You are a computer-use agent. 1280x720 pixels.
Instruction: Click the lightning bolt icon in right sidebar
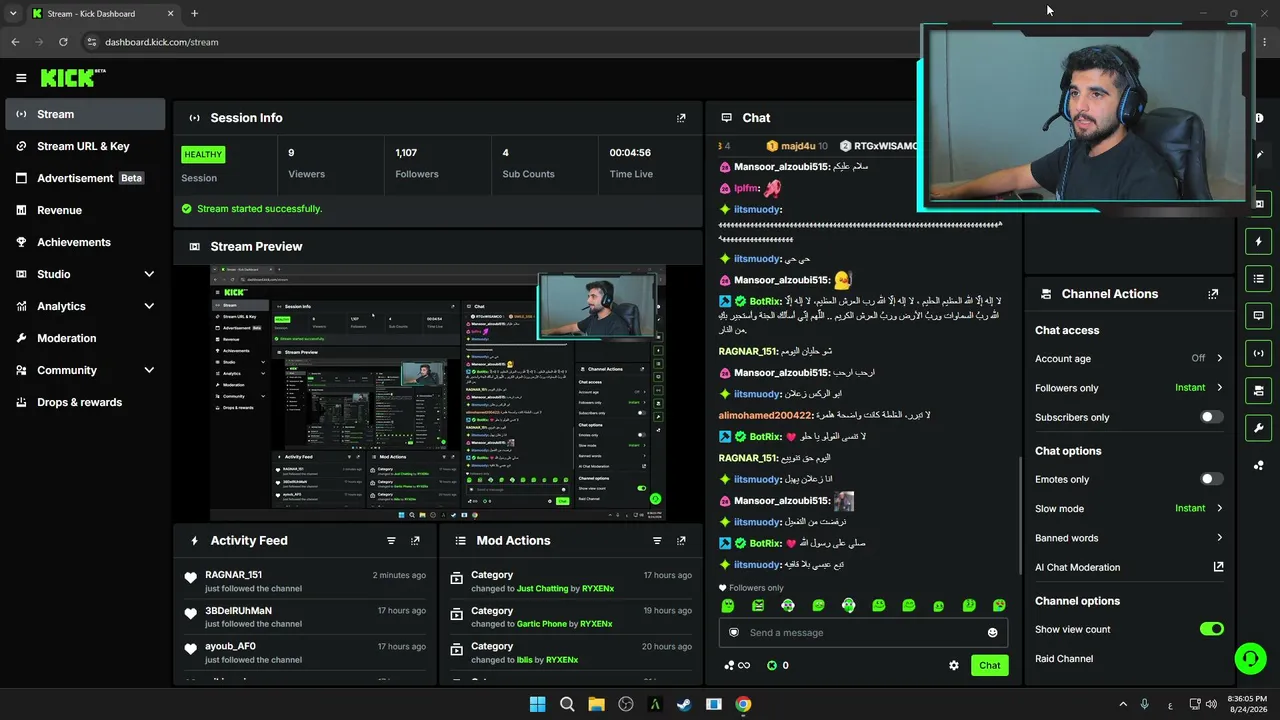[x=1259, y=241]
